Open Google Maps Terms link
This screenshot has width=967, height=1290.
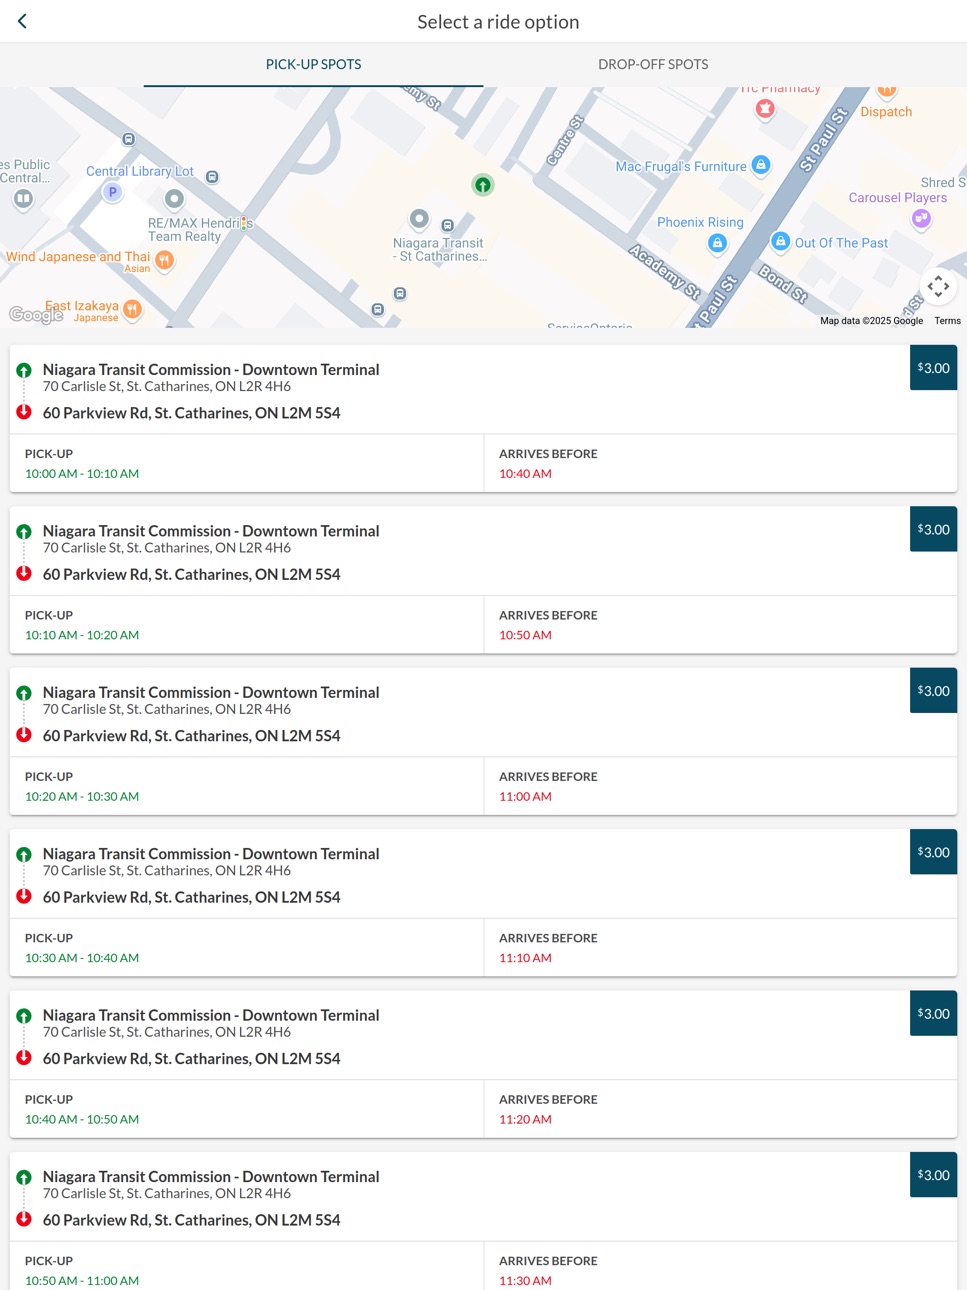[947, 321]
